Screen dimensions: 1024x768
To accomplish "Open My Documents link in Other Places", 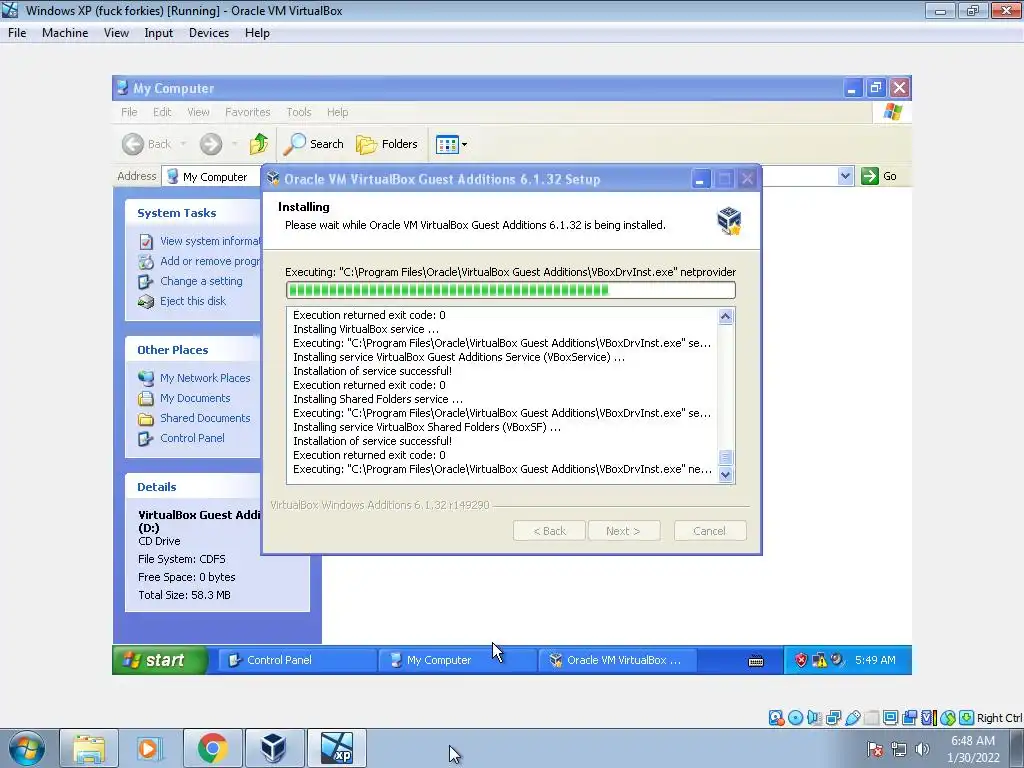I will point(195,398).
